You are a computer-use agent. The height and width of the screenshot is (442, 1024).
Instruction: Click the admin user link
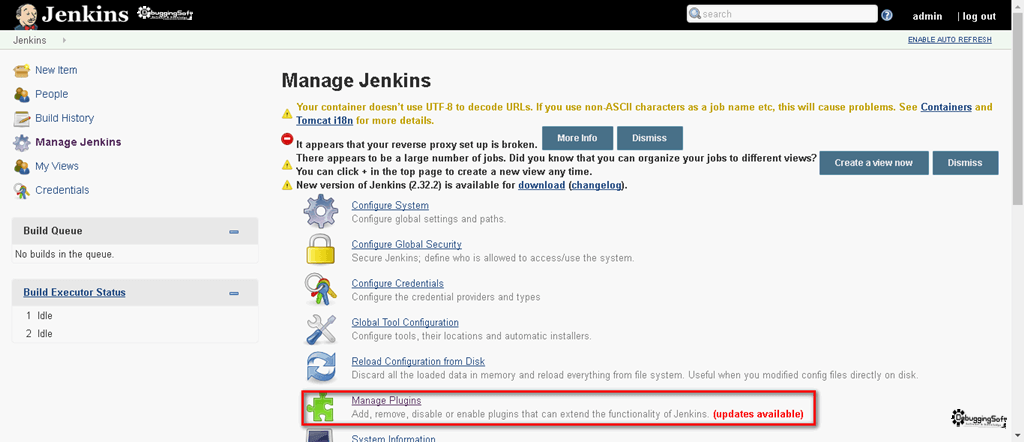[x=927, y=16]
